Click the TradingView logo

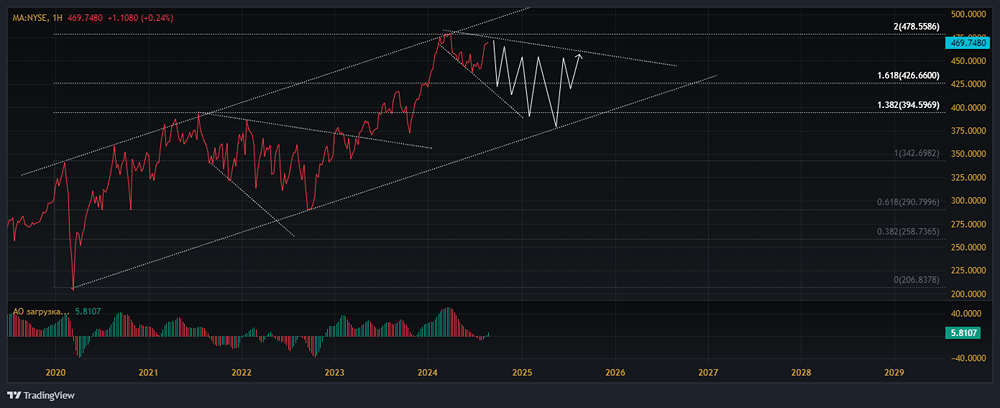[x=41, y=395]
